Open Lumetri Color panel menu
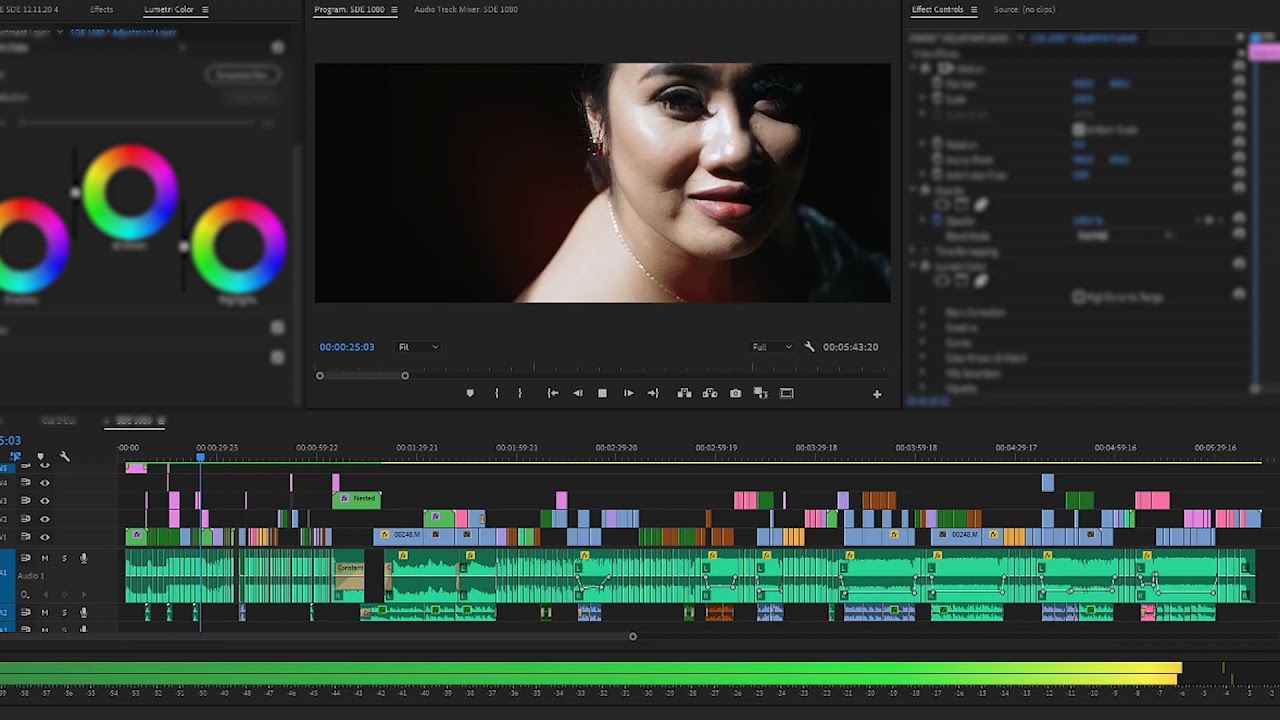Image resolution: width=1280 pixels, height=720 pixels. click(x=205, y=10)
